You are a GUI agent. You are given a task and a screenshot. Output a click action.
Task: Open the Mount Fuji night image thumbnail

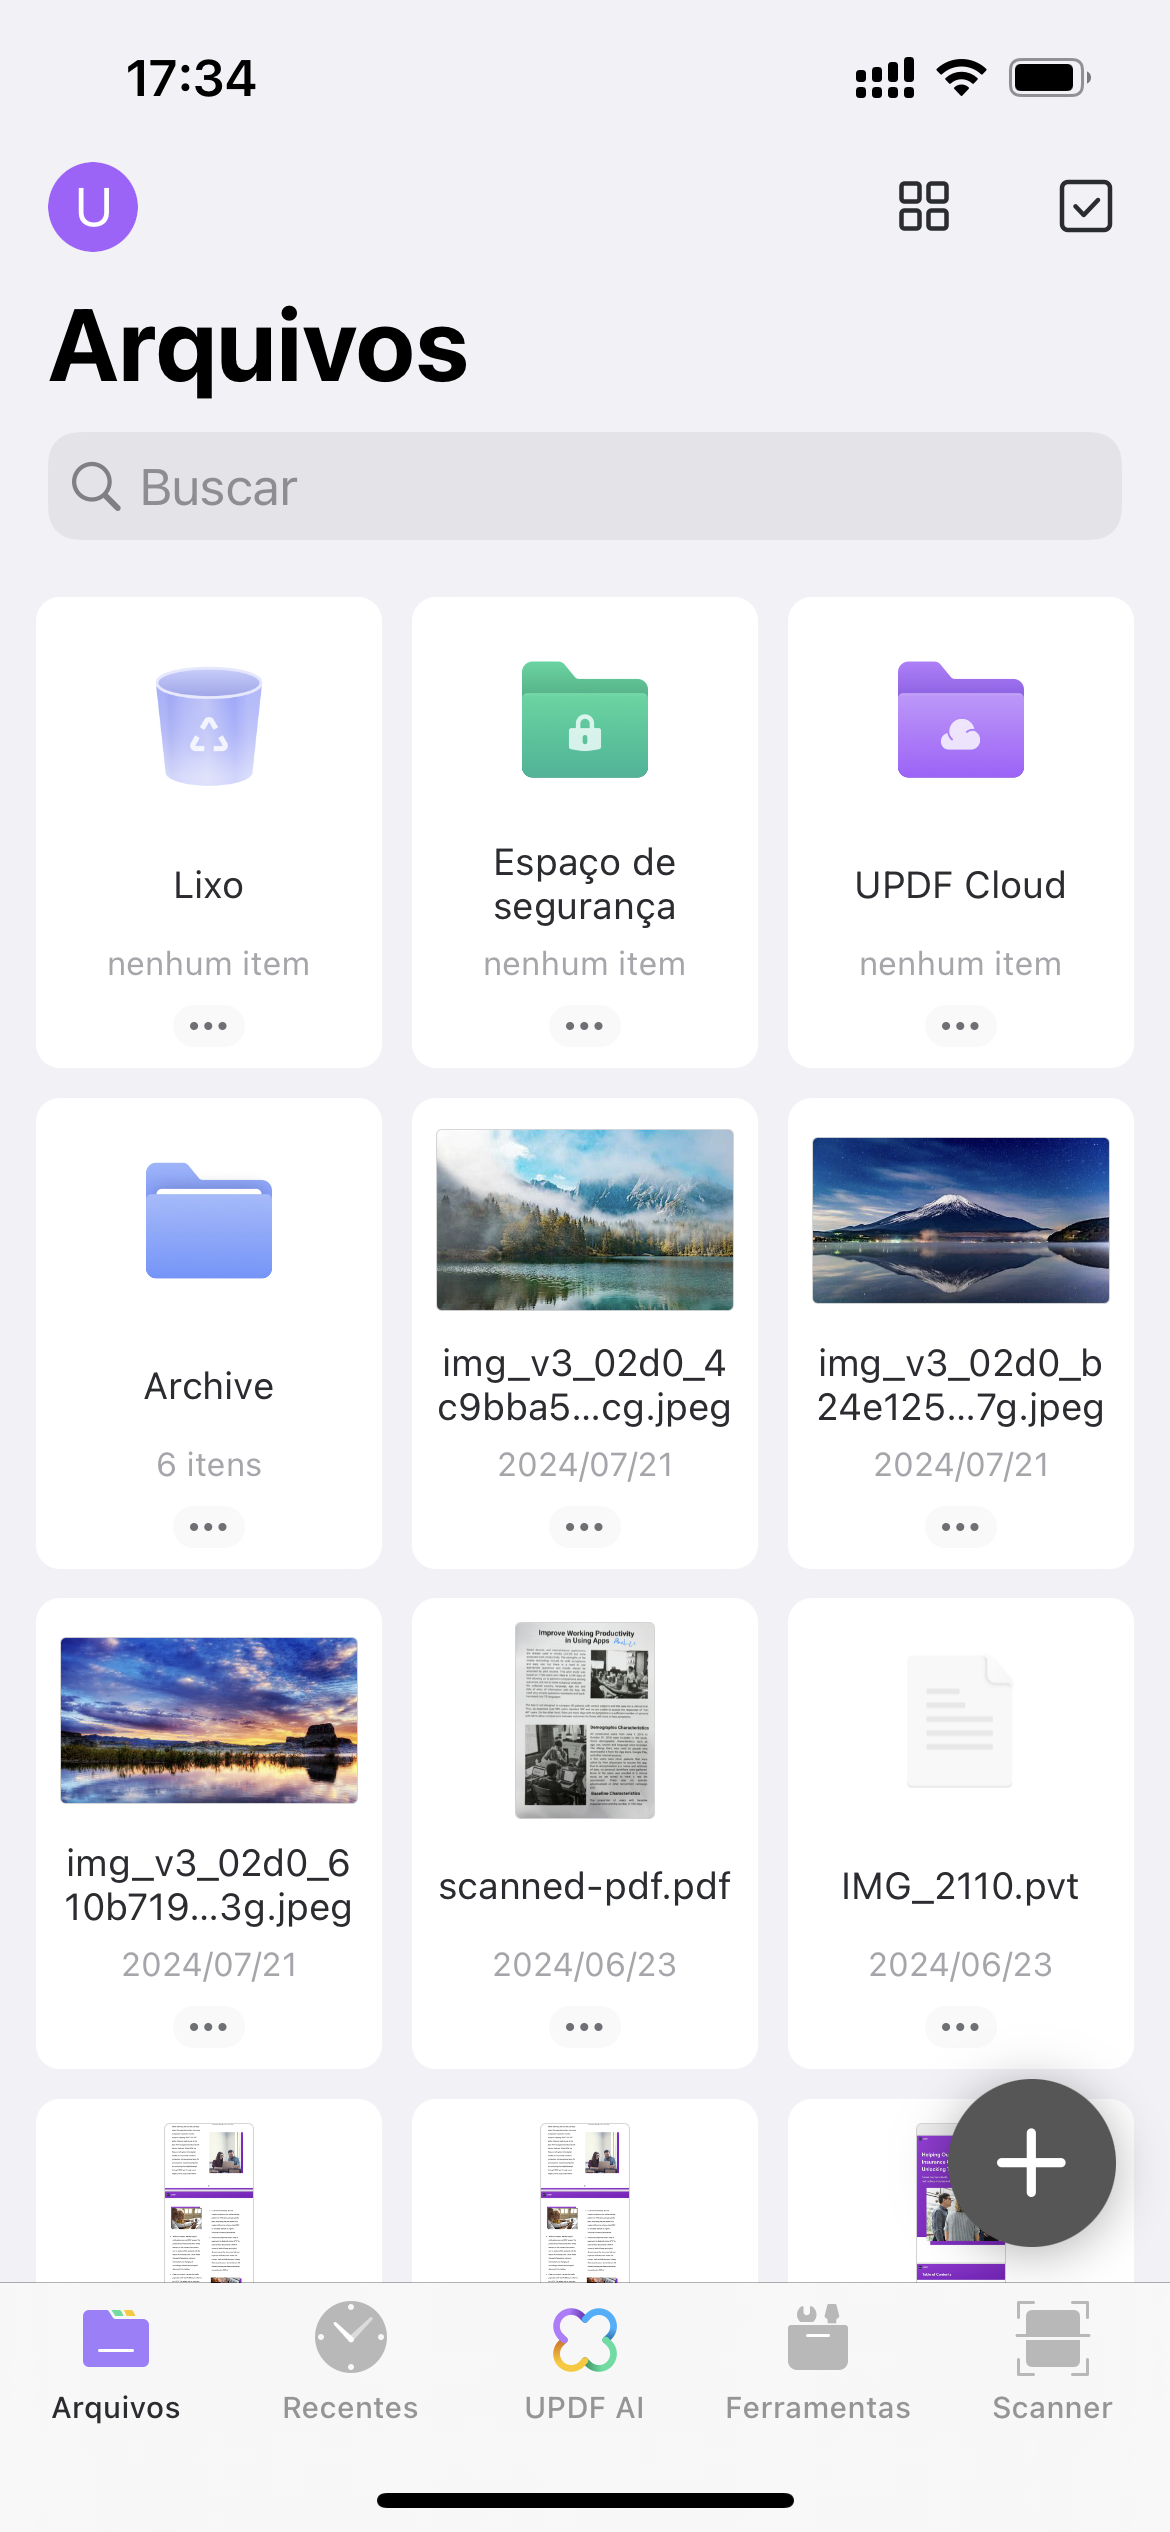(x=961, y=1220)
